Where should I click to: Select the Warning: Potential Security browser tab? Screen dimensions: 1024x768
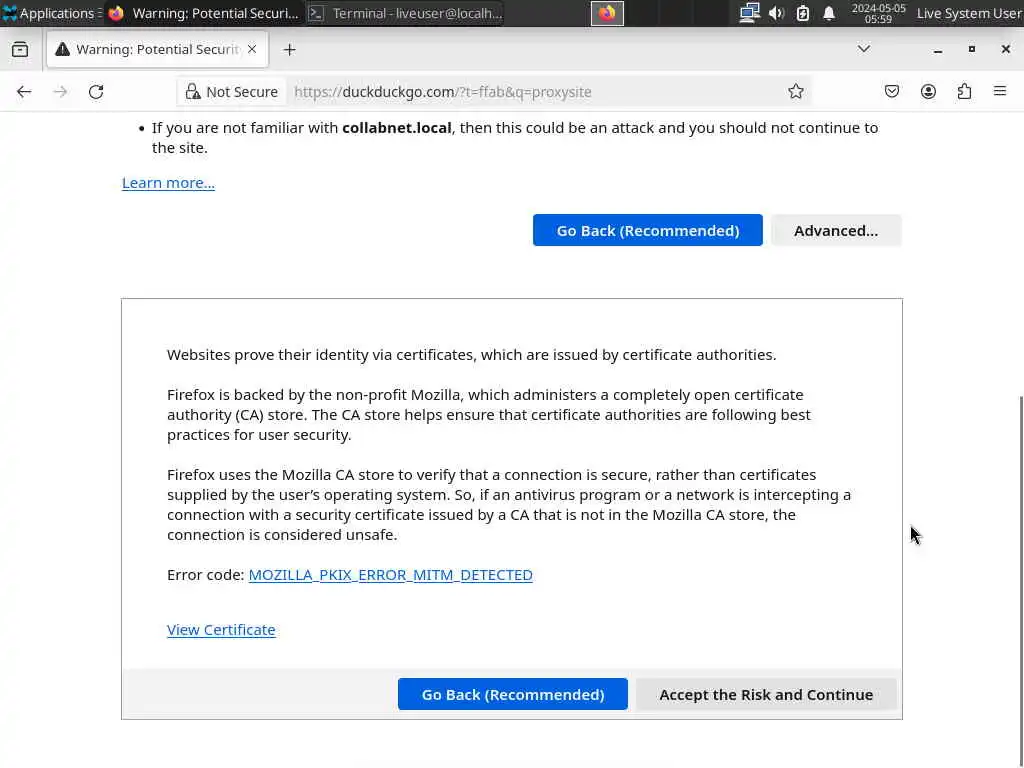point(157,50)
